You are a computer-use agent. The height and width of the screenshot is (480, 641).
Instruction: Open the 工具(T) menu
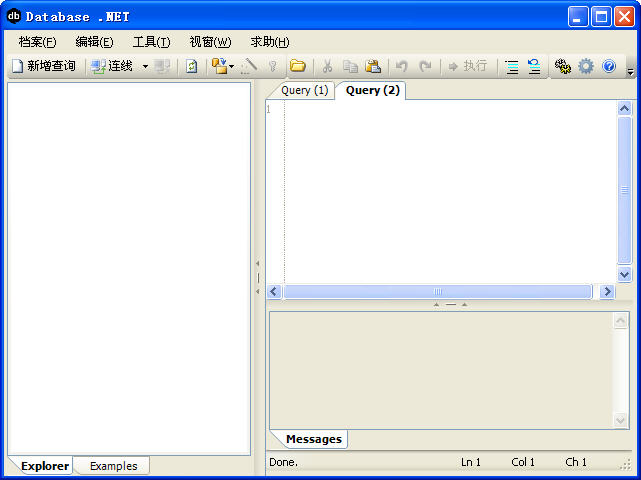pyautogui.click(x=151, y=42)
